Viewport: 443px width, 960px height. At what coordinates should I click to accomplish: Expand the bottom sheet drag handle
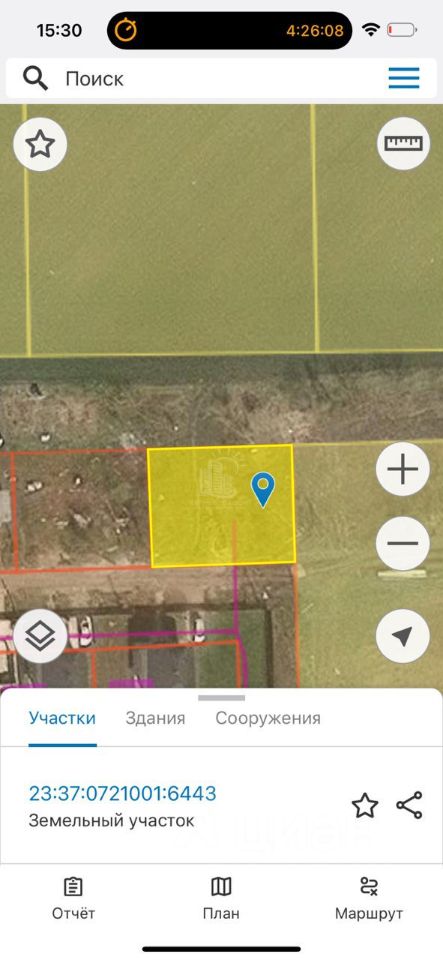222,698
